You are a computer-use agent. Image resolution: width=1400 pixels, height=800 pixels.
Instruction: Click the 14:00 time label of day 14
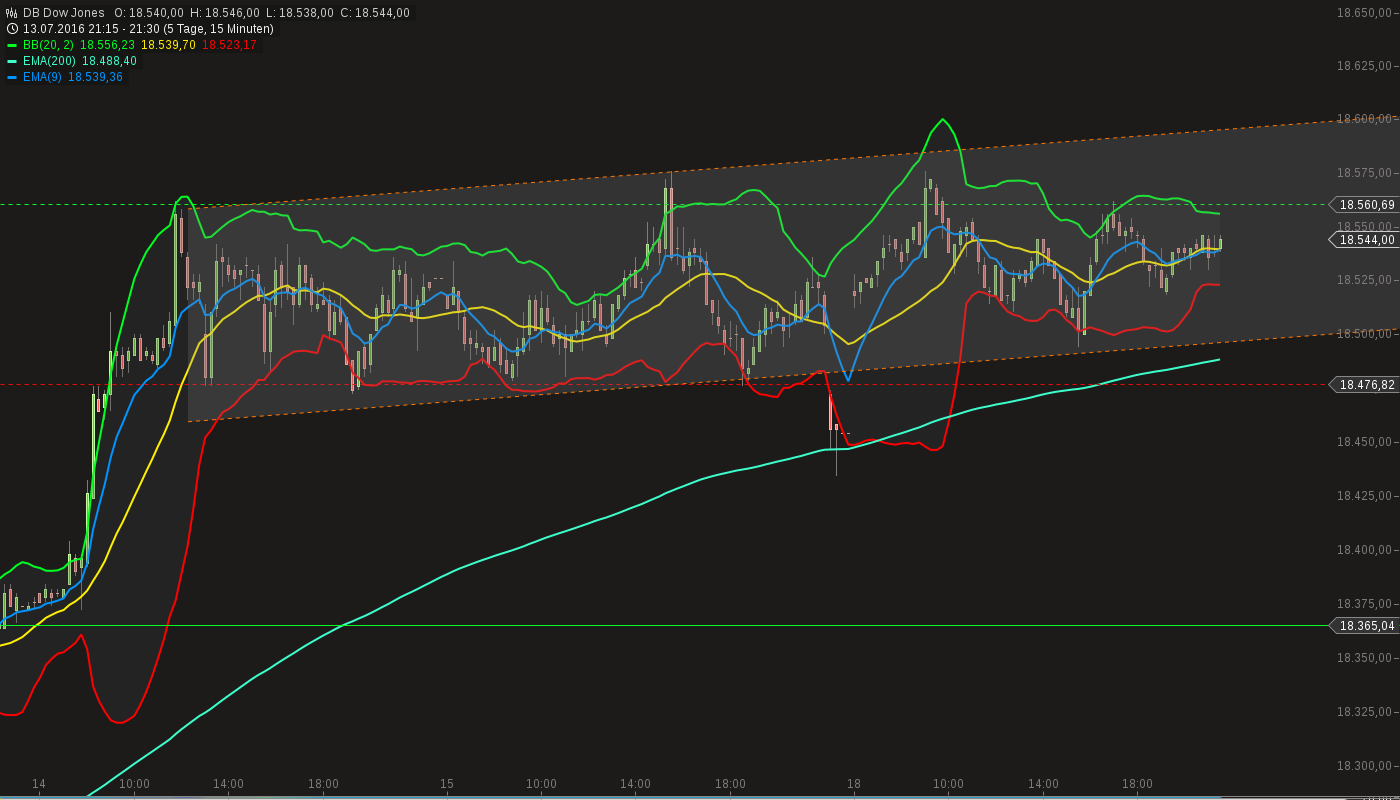pyautogui.click(x=228, y=784)
